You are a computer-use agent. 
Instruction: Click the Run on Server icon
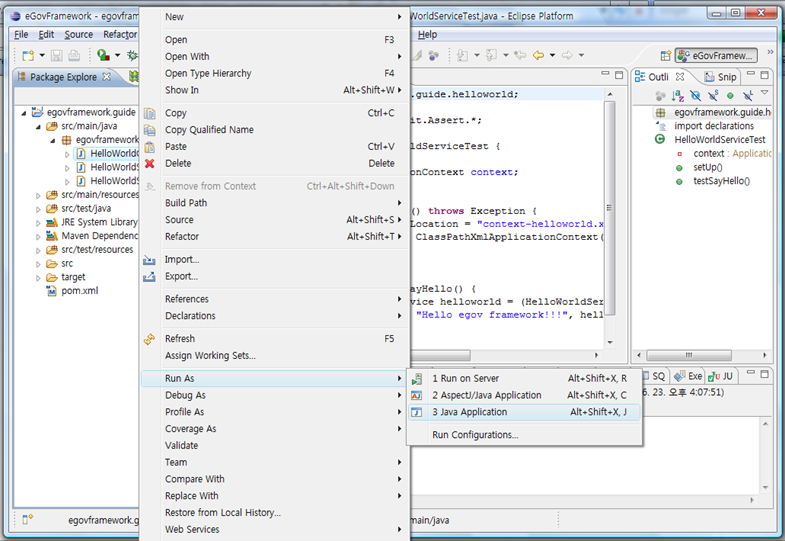click(x=418, y=379)
